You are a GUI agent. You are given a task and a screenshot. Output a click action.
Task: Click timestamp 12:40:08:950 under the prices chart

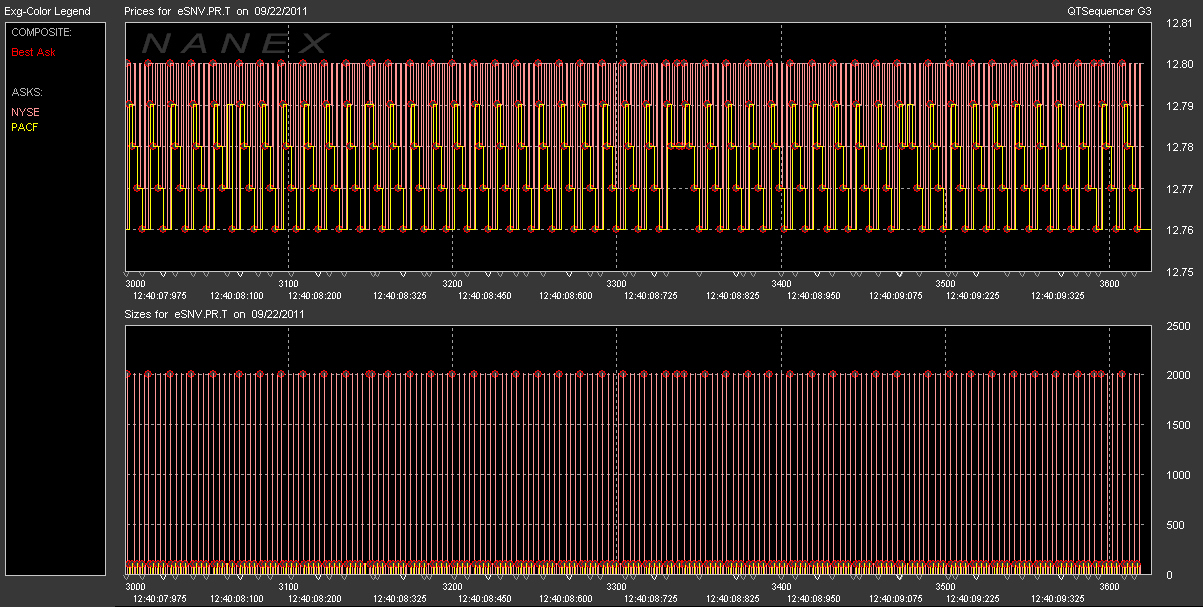[x=814, y=296]
